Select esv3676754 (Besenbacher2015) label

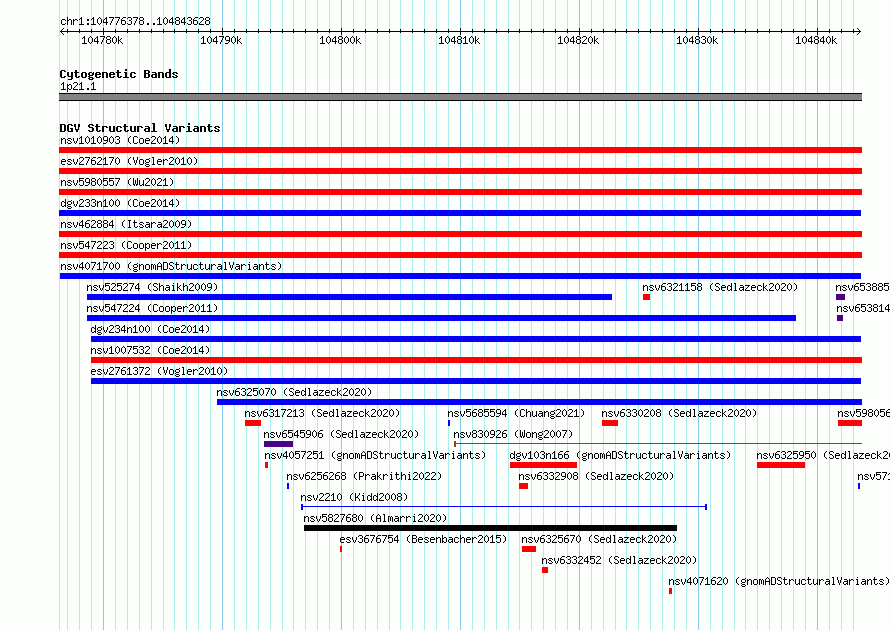[x=423, y=539]
